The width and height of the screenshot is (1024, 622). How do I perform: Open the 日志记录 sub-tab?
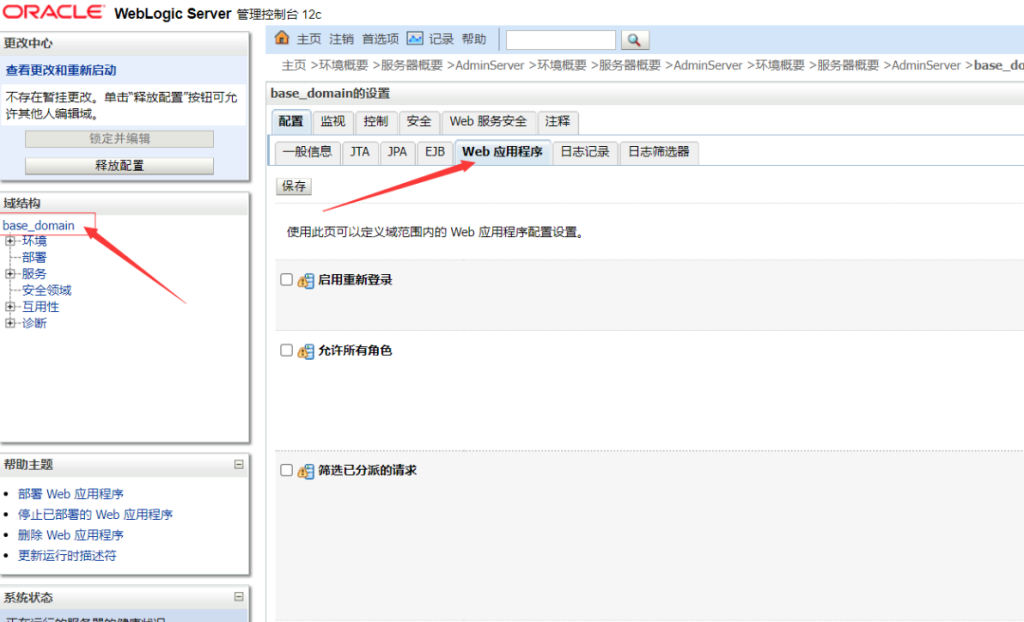click(x=584, y=152)
